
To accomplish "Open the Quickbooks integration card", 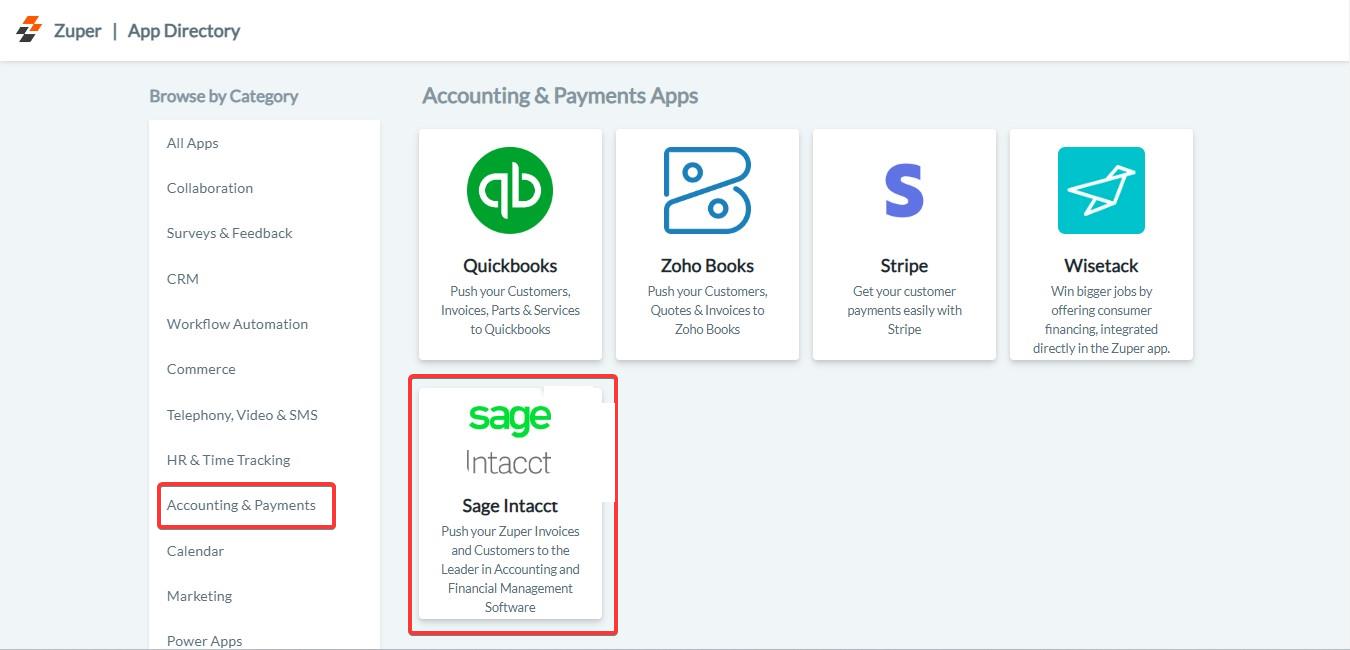I will (x=510, y=243).
